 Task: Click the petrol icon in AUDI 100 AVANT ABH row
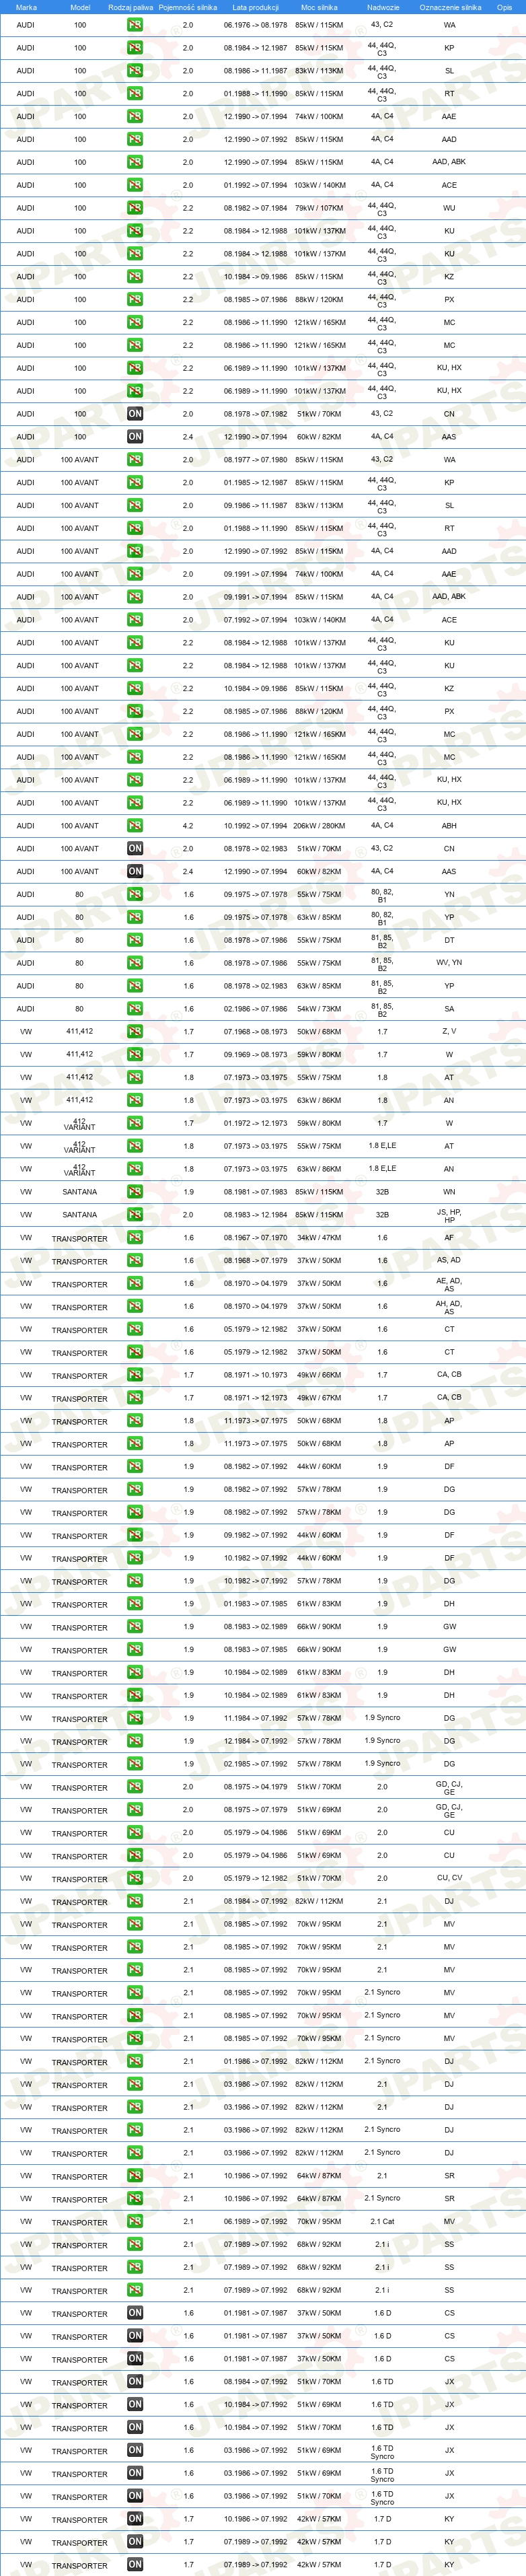tap(135, 826)
